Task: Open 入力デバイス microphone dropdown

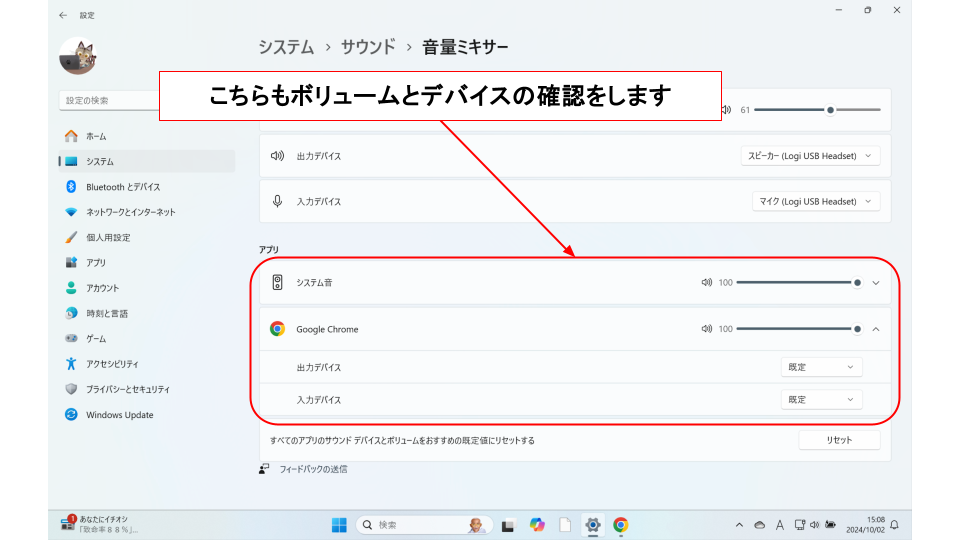Action: tap(816, 202)
